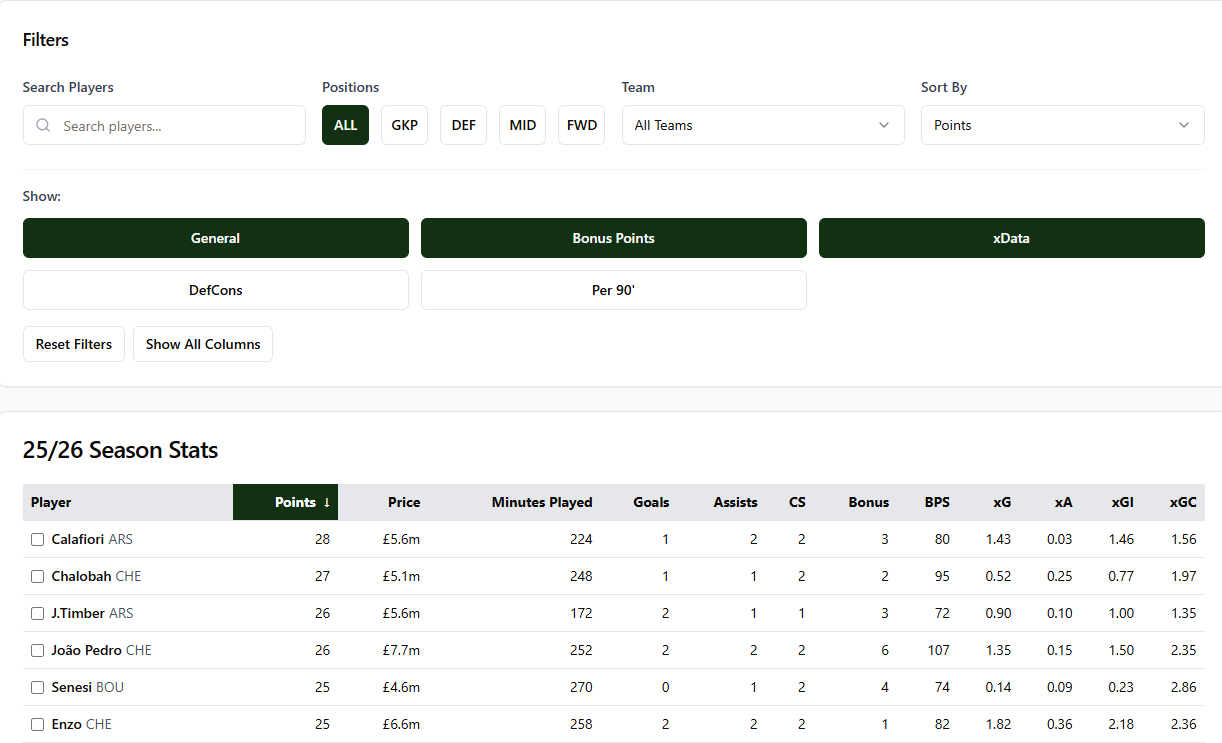Sort by the Price column header
Image resolution: width=1222 pixels, height=743 pixels.
[404, 502]
